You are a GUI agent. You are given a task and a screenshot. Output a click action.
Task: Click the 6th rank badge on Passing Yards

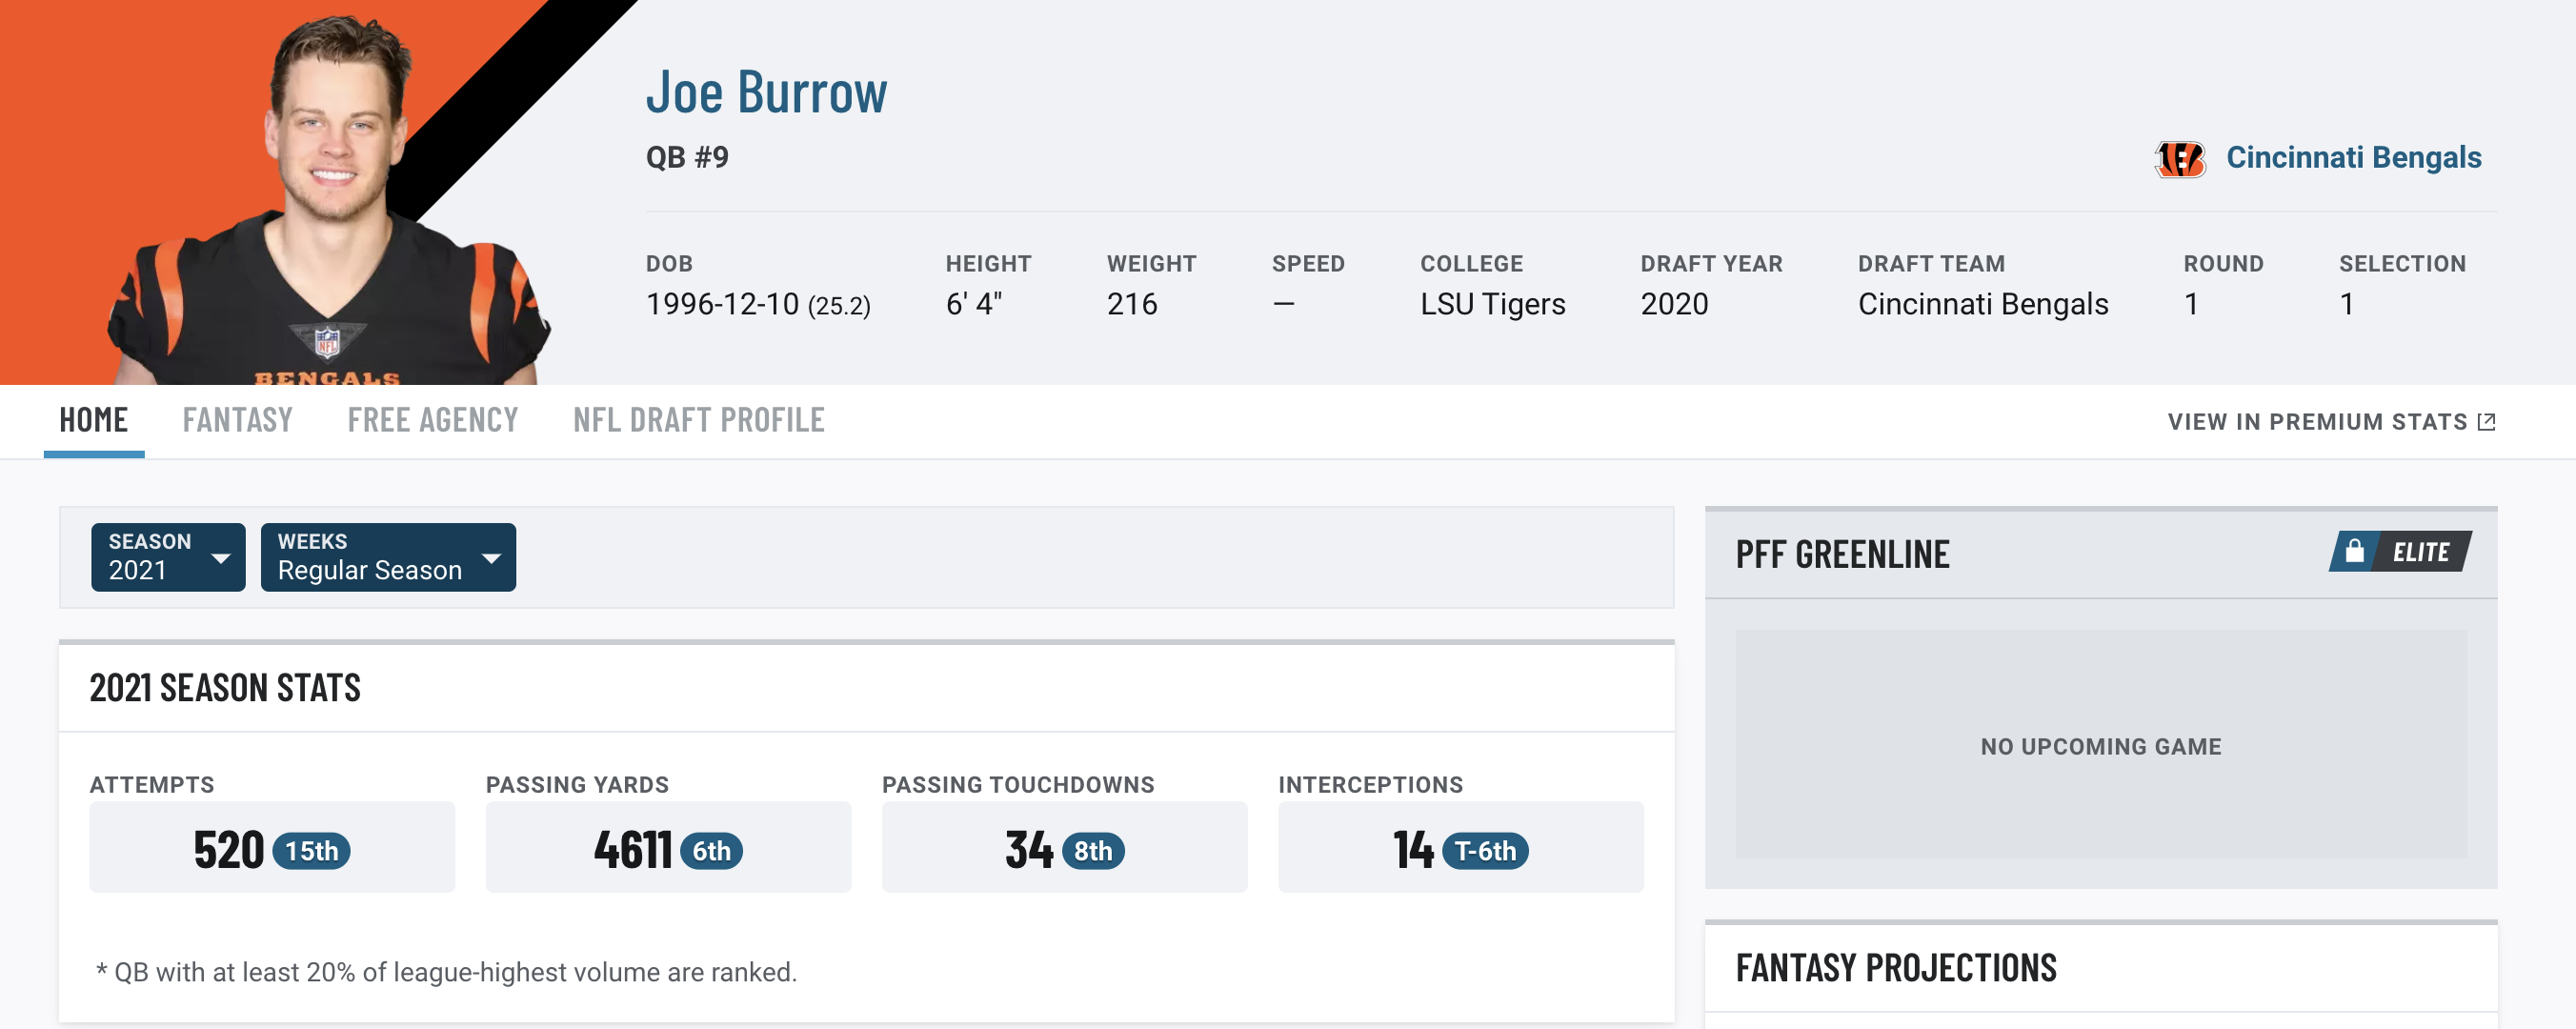tap(710, 850)
